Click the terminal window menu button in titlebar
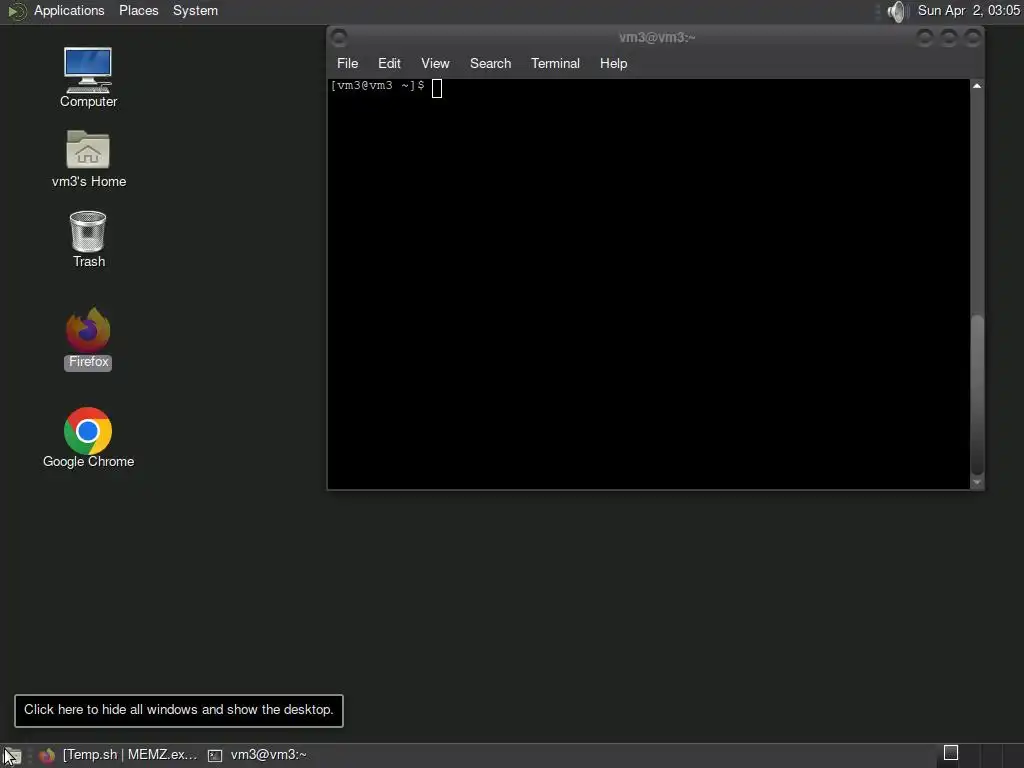The image size is (1024, 768). tap(339, 37)
